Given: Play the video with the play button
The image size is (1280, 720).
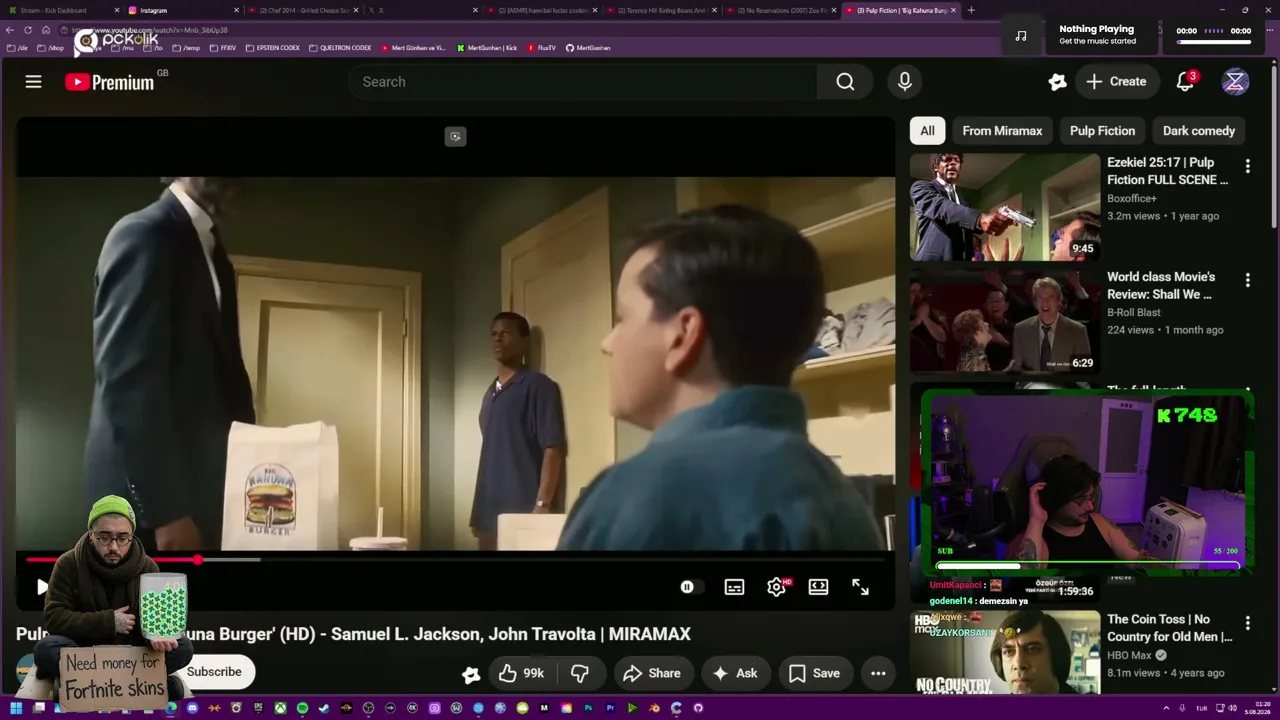Looking at the screenshot, I should pos(41,587).
